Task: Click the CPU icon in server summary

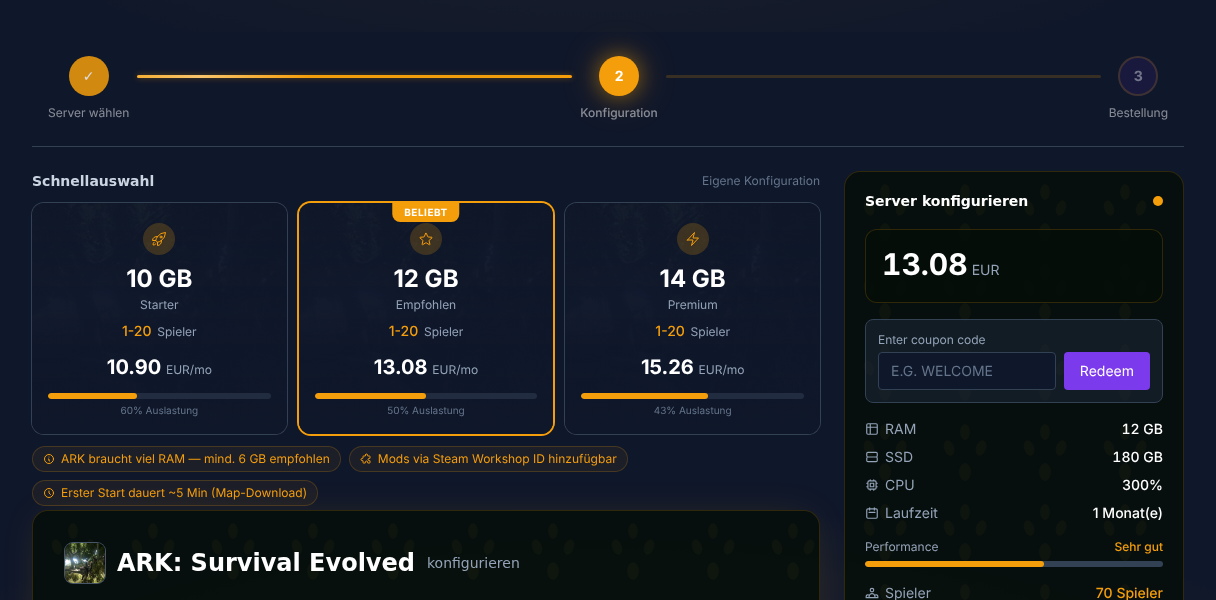Action: click(872, 485)
